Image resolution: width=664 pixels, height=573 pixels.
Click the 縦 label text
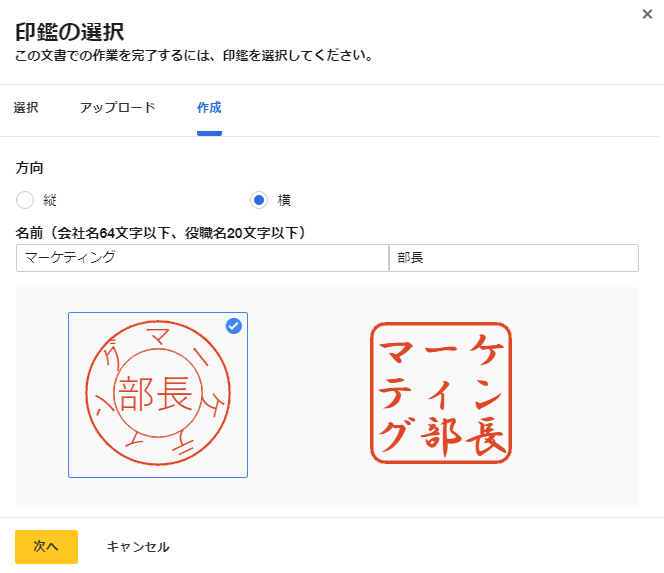(50, 200)
